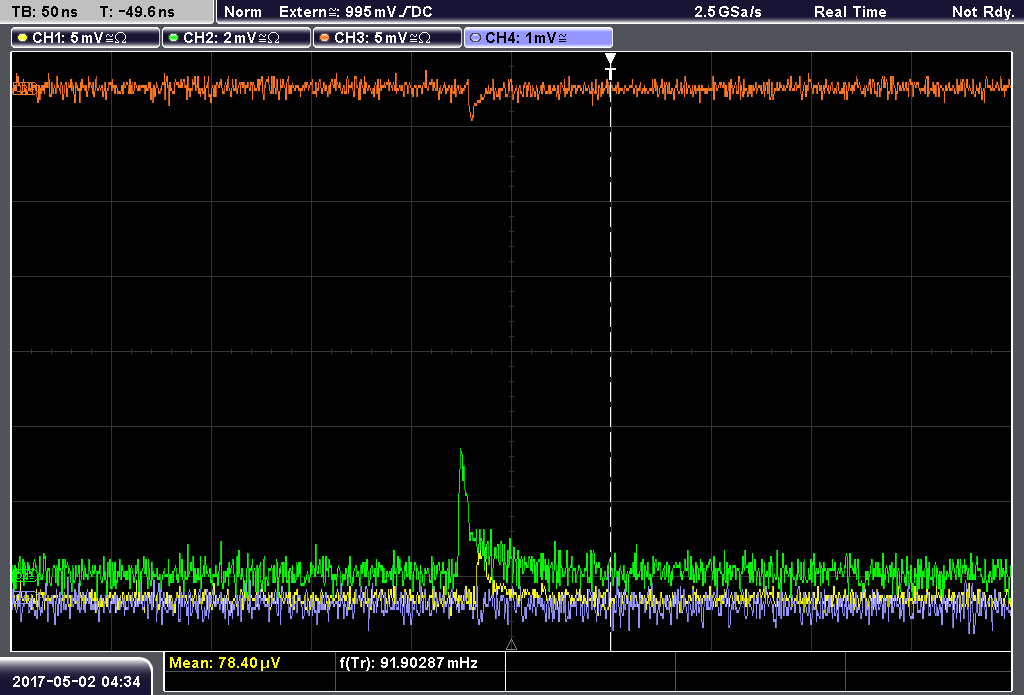Click the f(Tr): 91.90287 mHz readout
This screenshot has height=695, width=1024.
[x=409, y=663]
